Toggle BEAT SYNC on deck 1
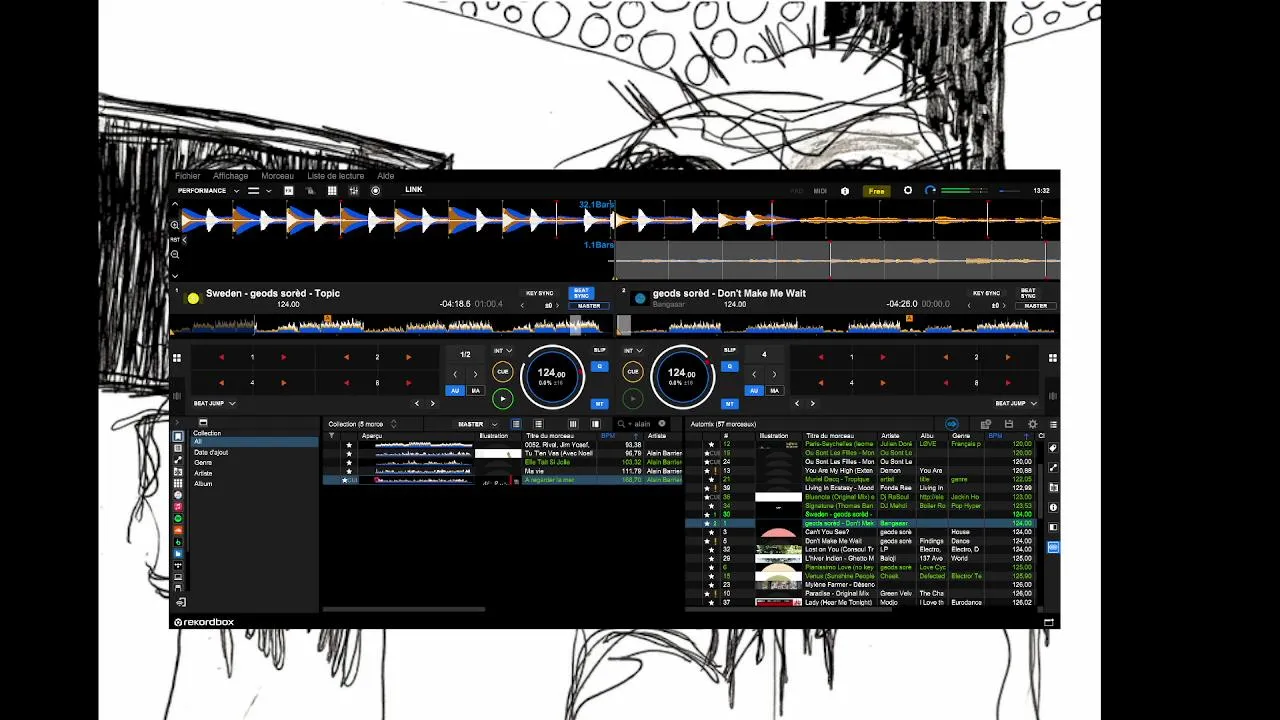 point(581,293)
